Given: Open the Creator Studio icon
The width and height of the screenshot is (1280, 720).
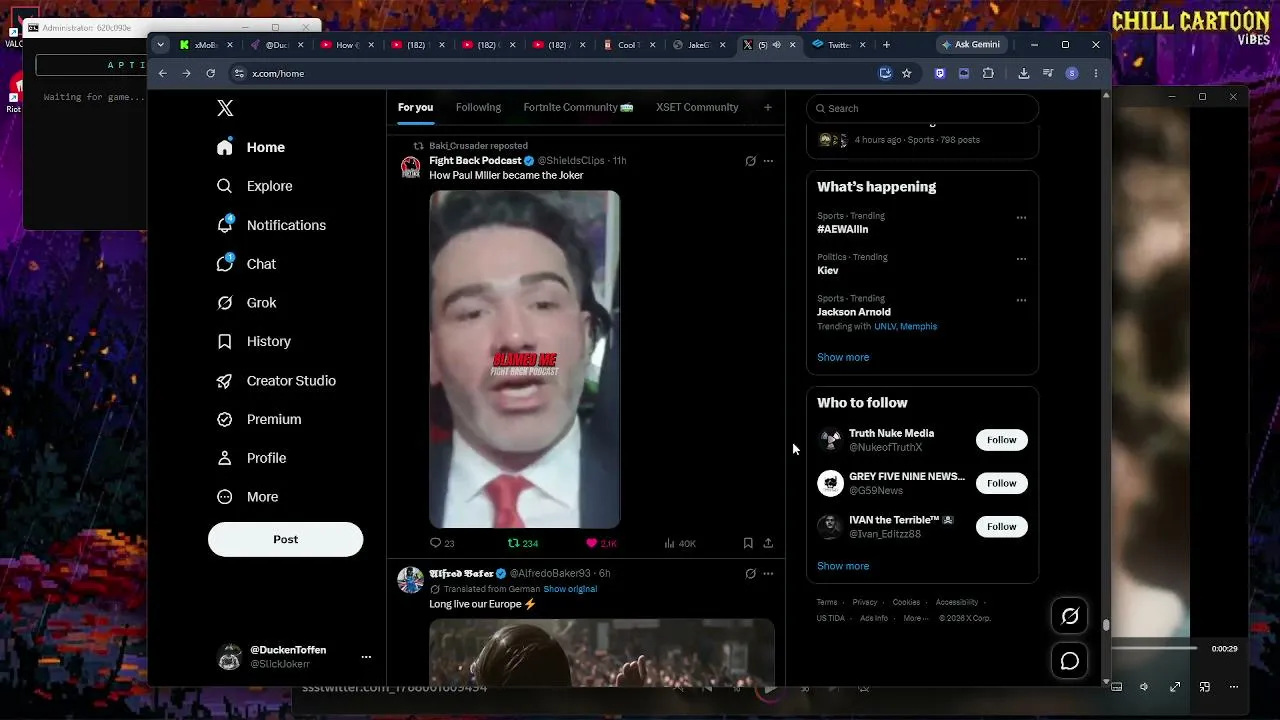Looking at the screenshot, I should [225, 381].
